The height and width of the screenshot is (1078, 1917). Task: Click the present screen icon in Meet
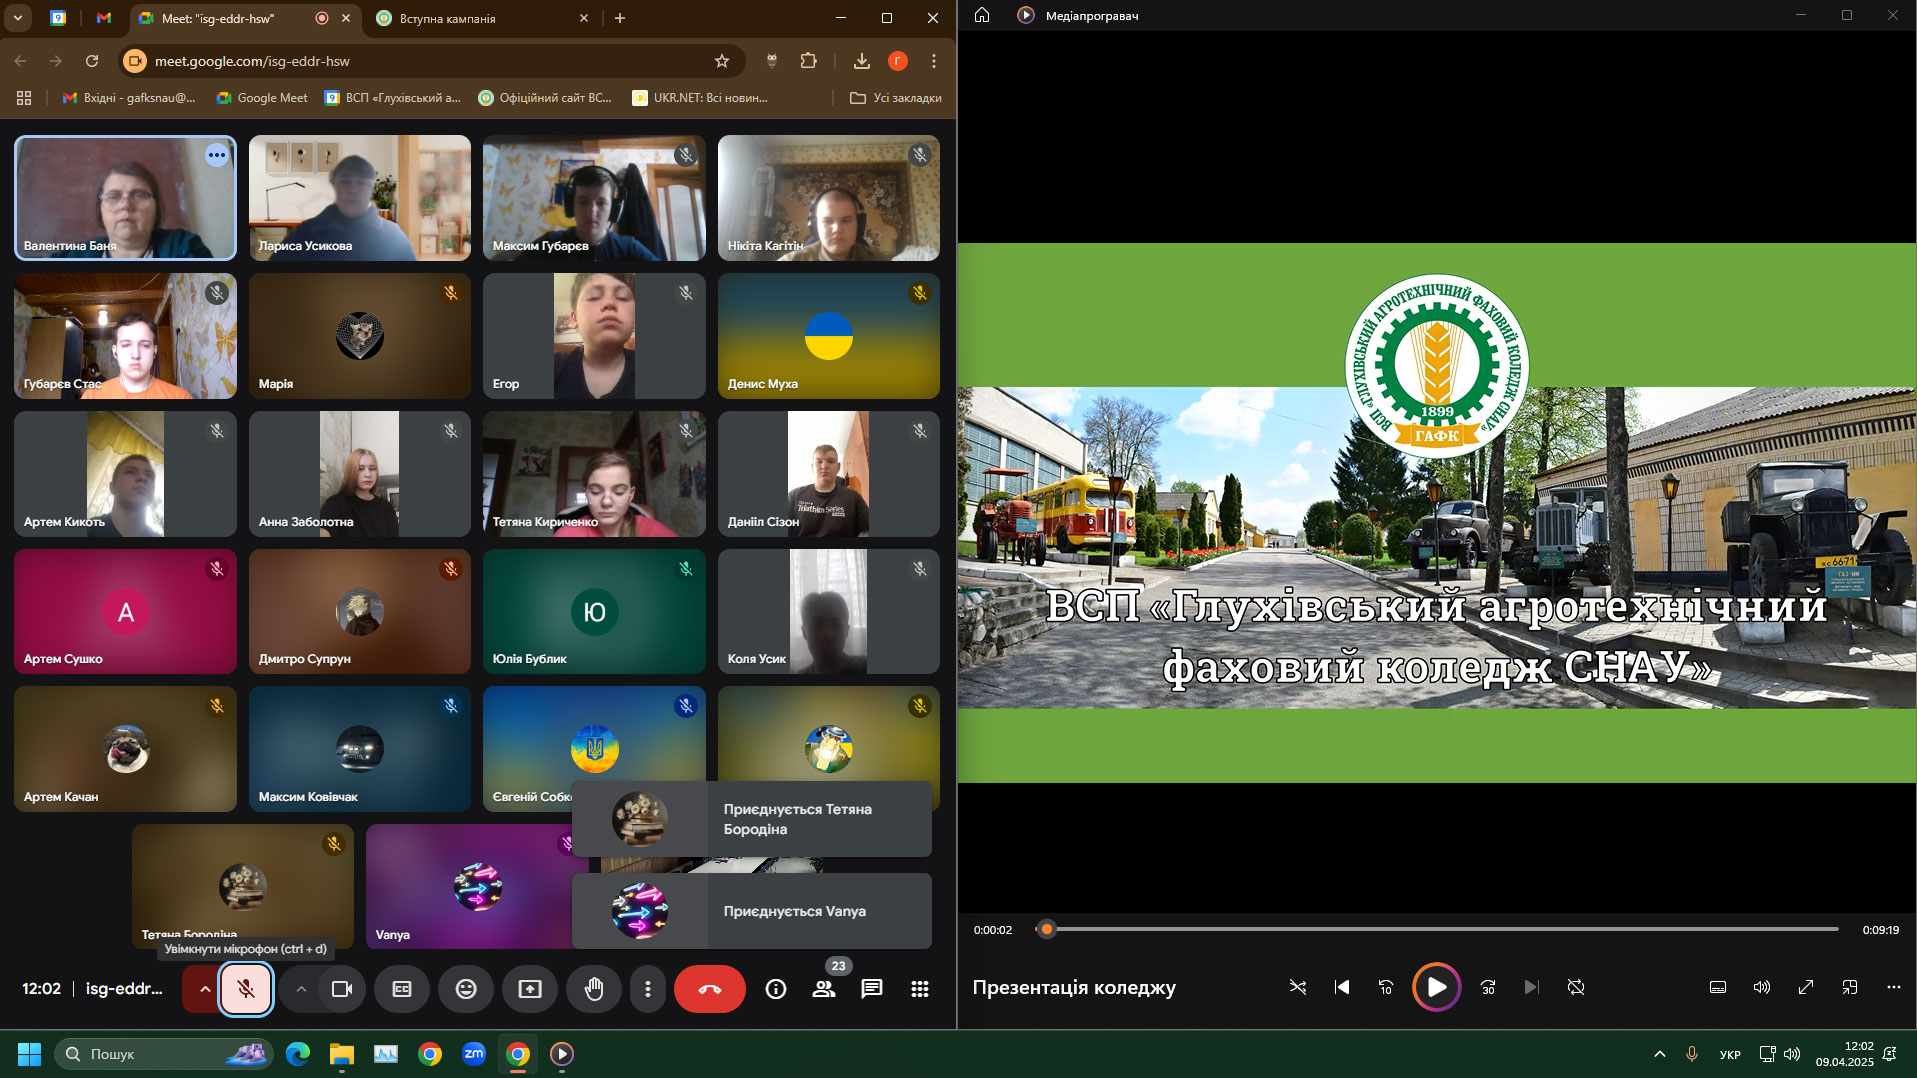(x=530, y=989)
